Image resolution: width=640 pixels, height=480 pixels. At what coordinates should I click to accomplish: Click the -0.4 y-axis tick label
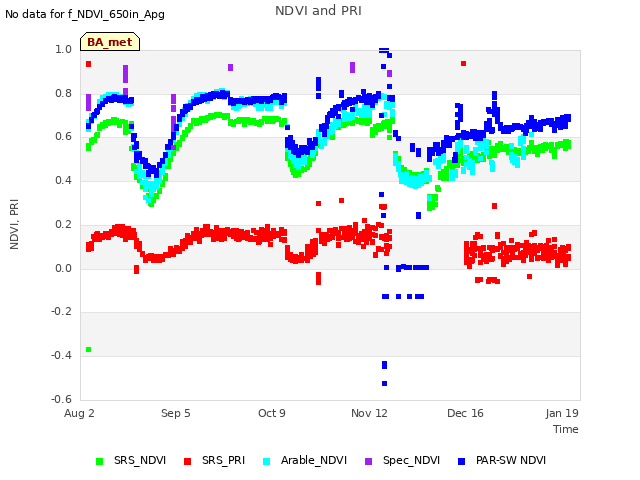(62, 356)
